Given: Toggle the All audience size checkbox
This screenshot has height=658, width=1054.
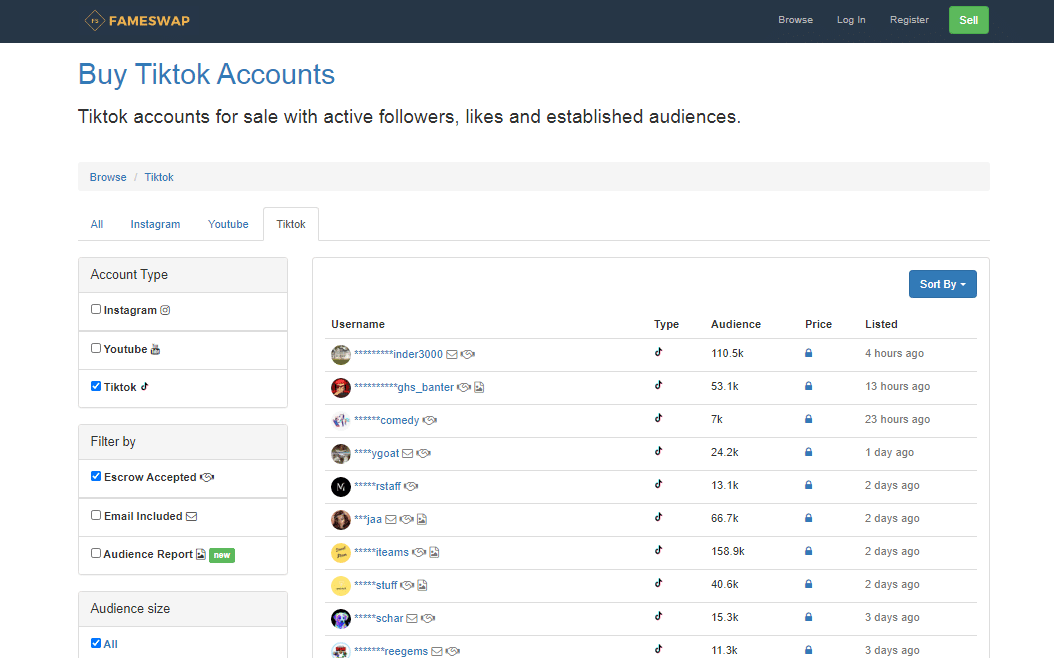Looking at the screenshot, I should point(96,643).
